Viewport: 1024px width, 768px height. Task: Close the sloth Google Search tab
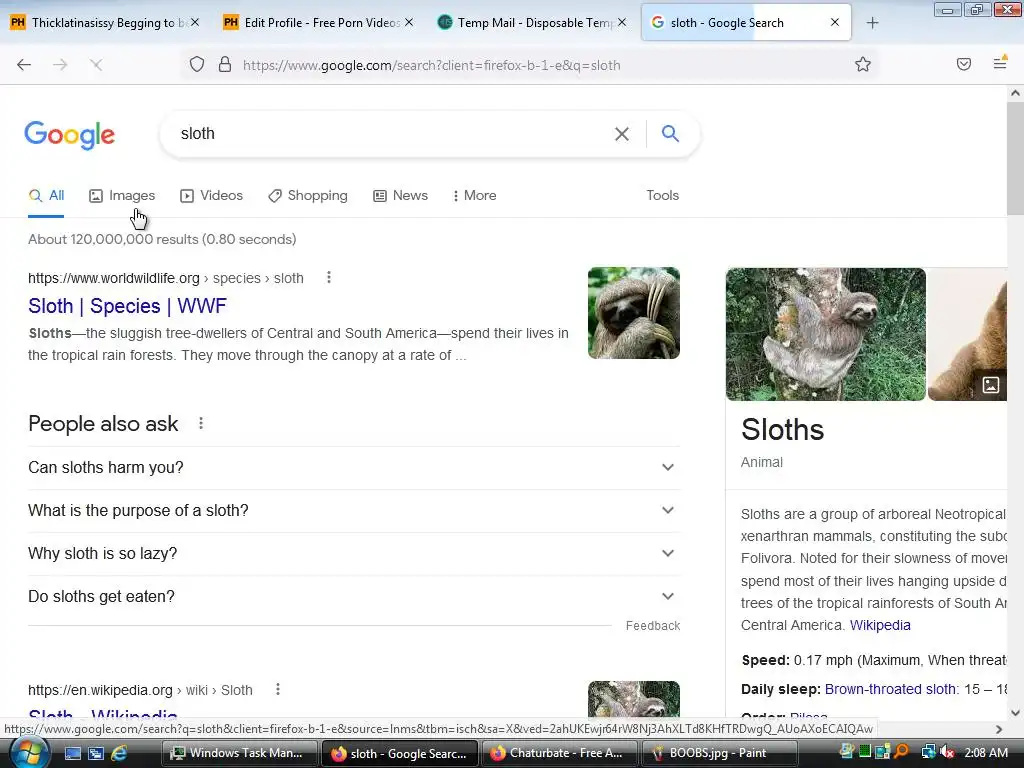coord(835,22)
